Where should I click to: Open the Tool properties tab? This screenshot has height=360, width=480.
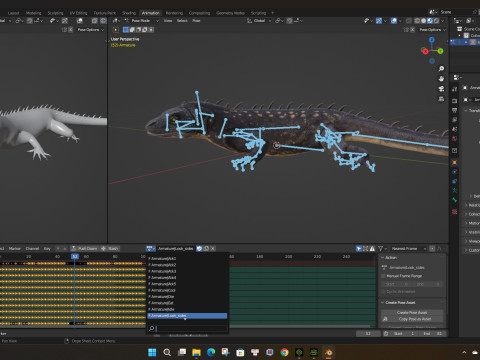tap(455, 89)
